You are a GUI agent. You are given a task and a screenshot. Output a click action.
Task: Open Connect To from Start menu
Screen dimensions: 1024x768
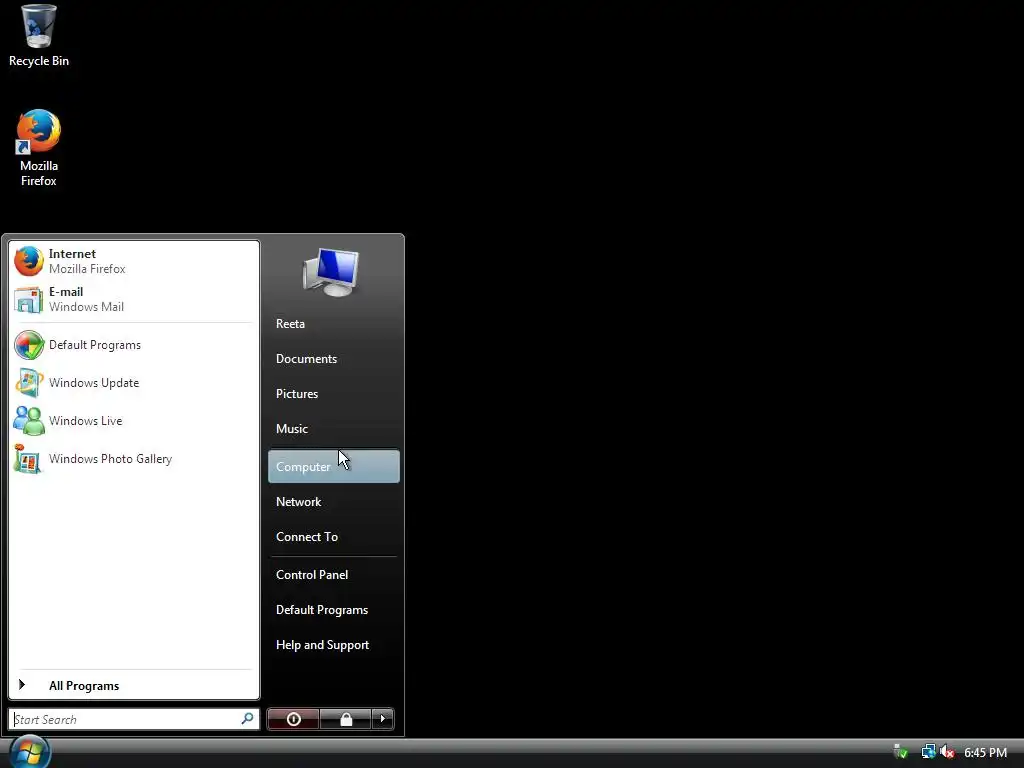click(x=334, y=537)
